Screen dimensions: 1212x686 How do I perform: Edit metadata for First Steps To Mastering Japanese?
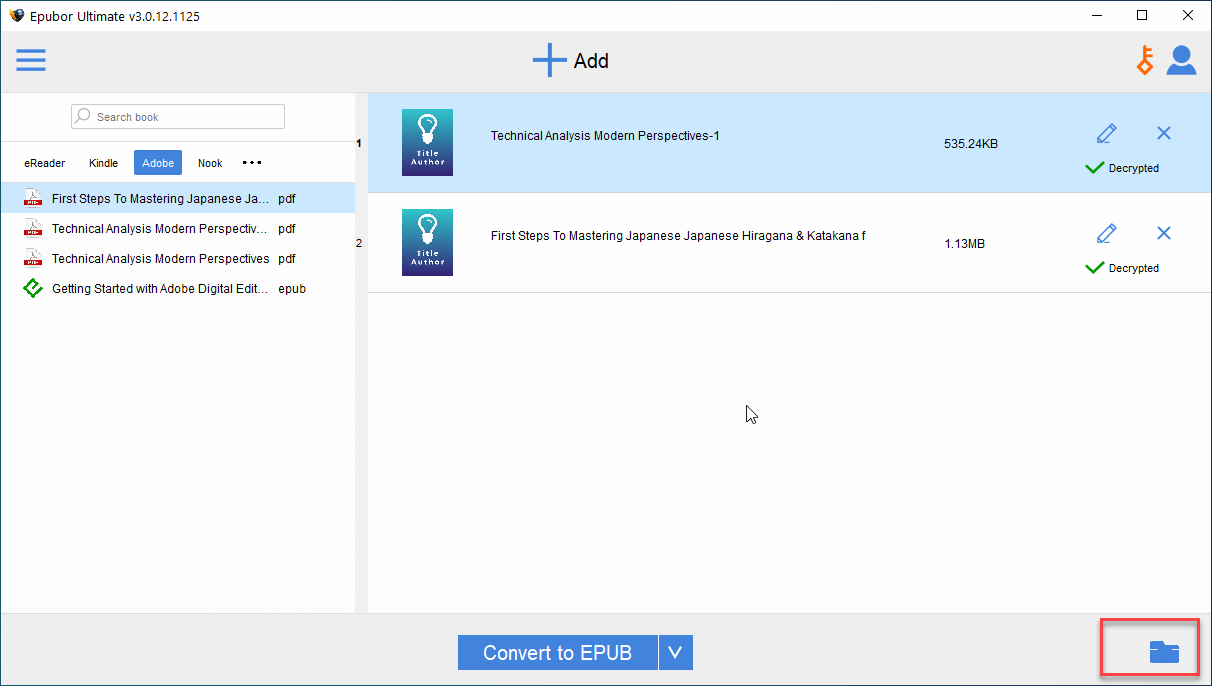pos(1106,233)
